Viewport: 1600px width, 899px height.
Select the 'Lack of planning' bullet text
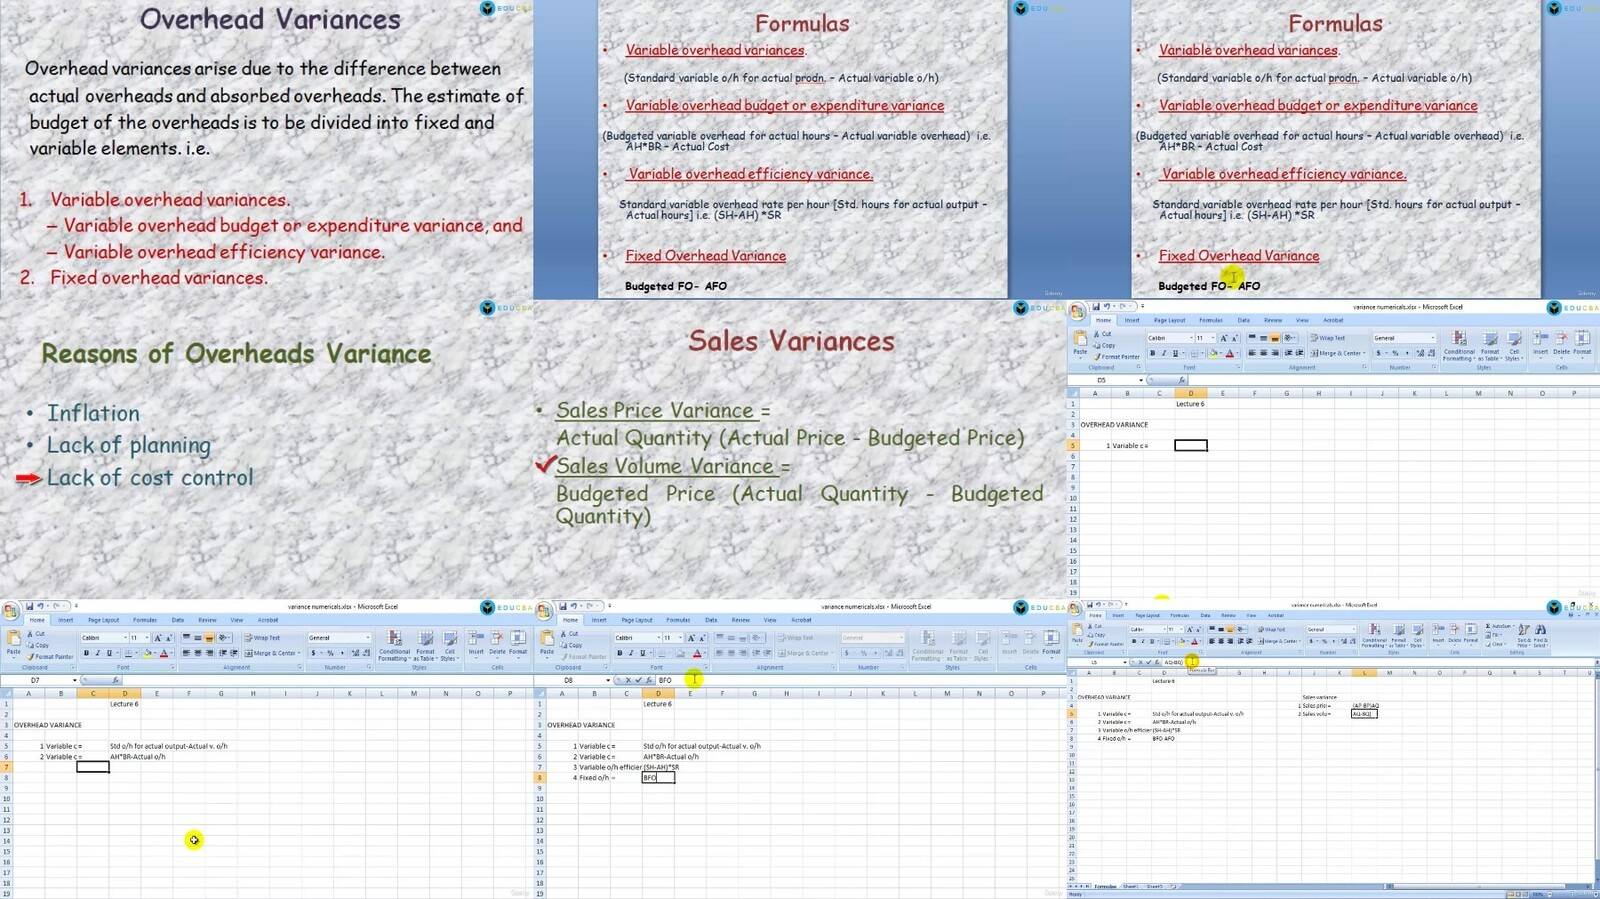pyautogui.click(x=129, y=445)
